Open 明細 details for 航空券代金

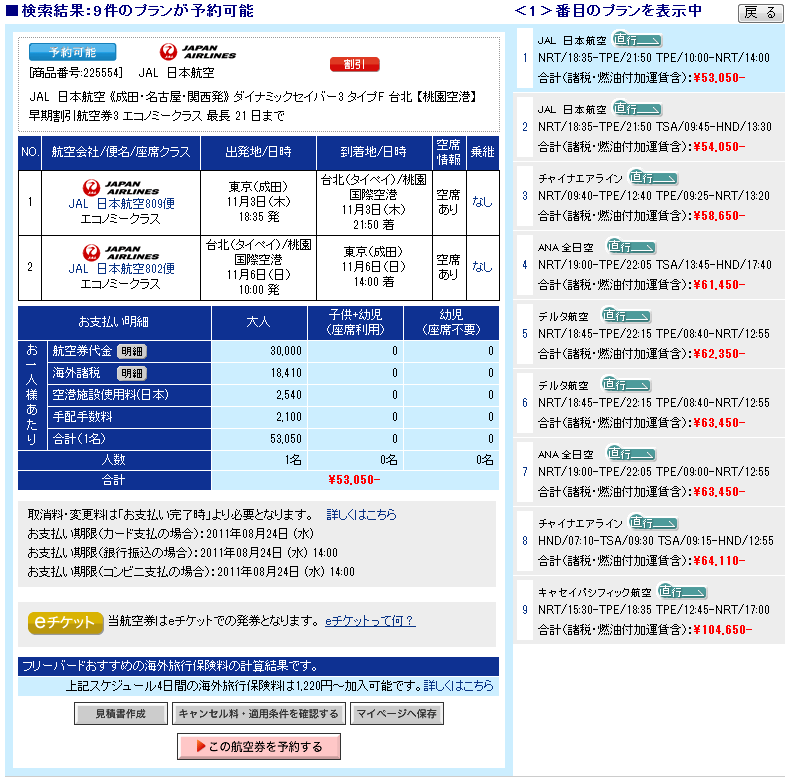(132, 351)
